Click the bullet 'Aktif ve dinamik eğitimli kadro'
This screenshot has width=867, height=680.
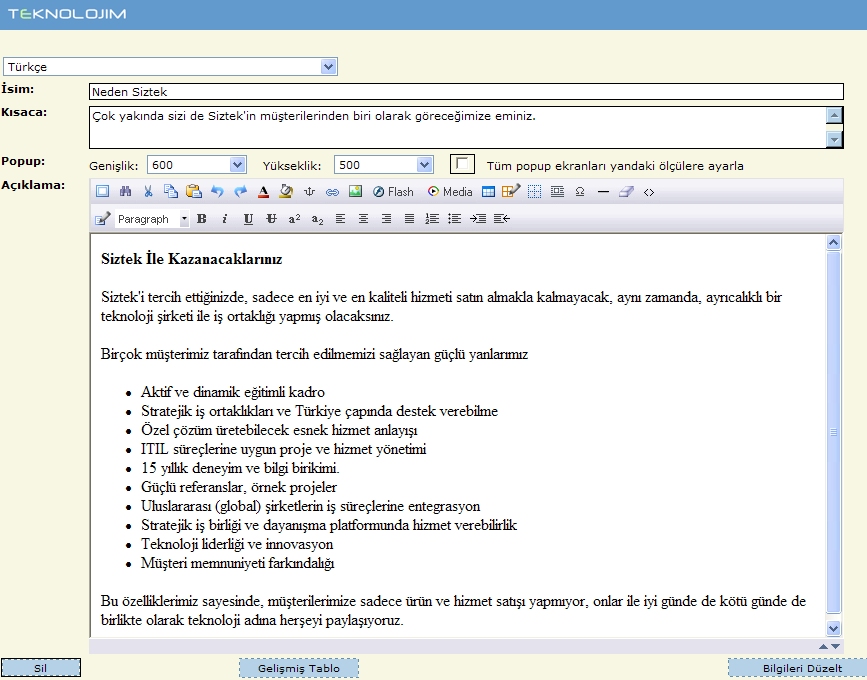(232, 392)
